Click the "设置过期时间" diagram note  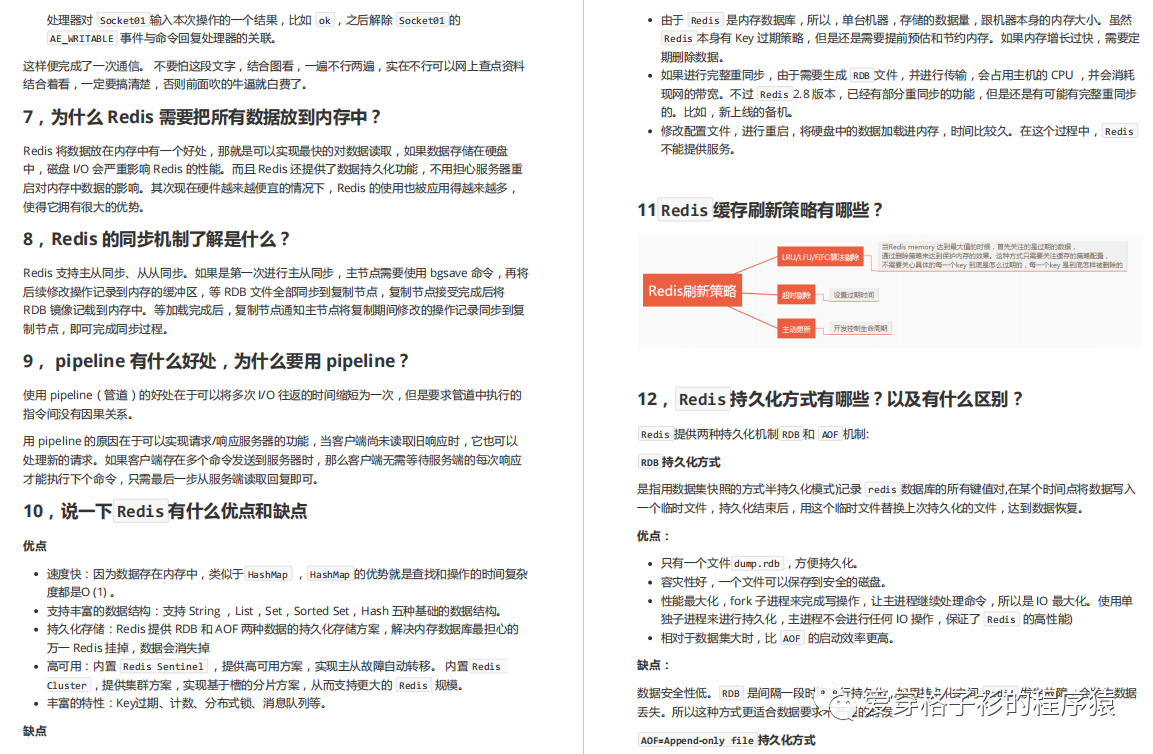[853, 295]
